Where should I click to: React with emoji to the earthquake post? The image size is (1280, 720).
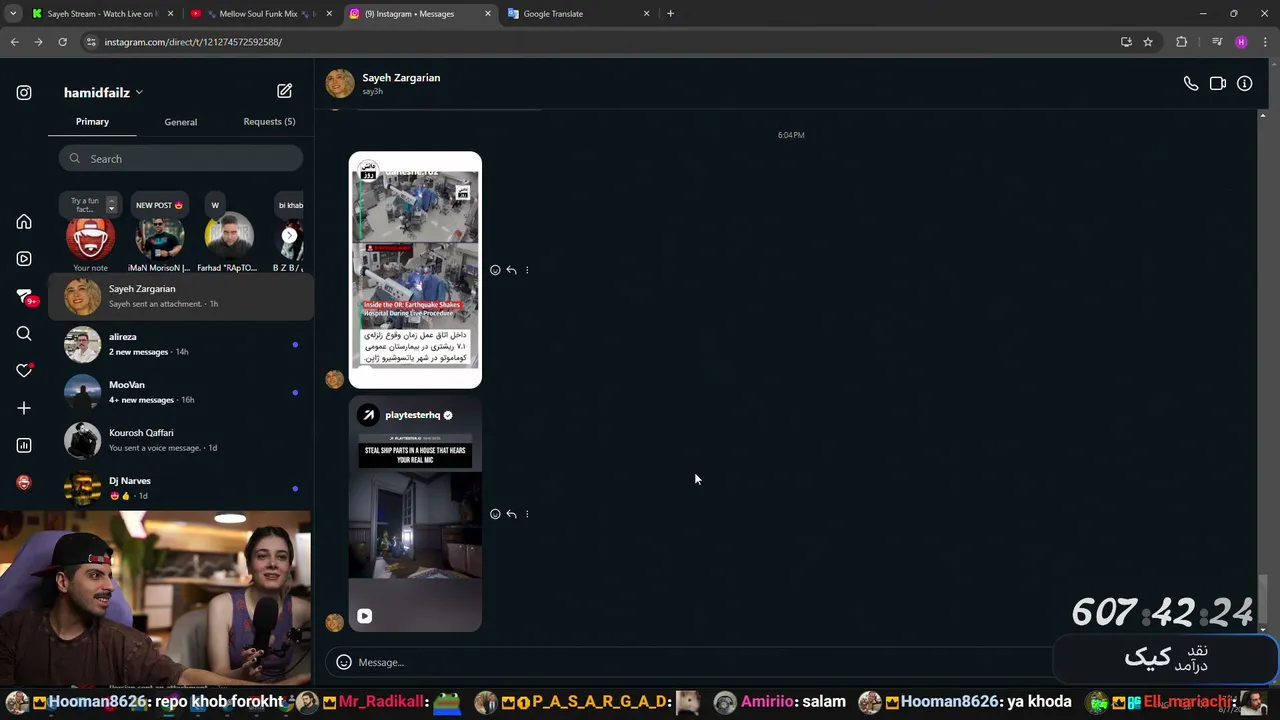[x=495, y=270]
